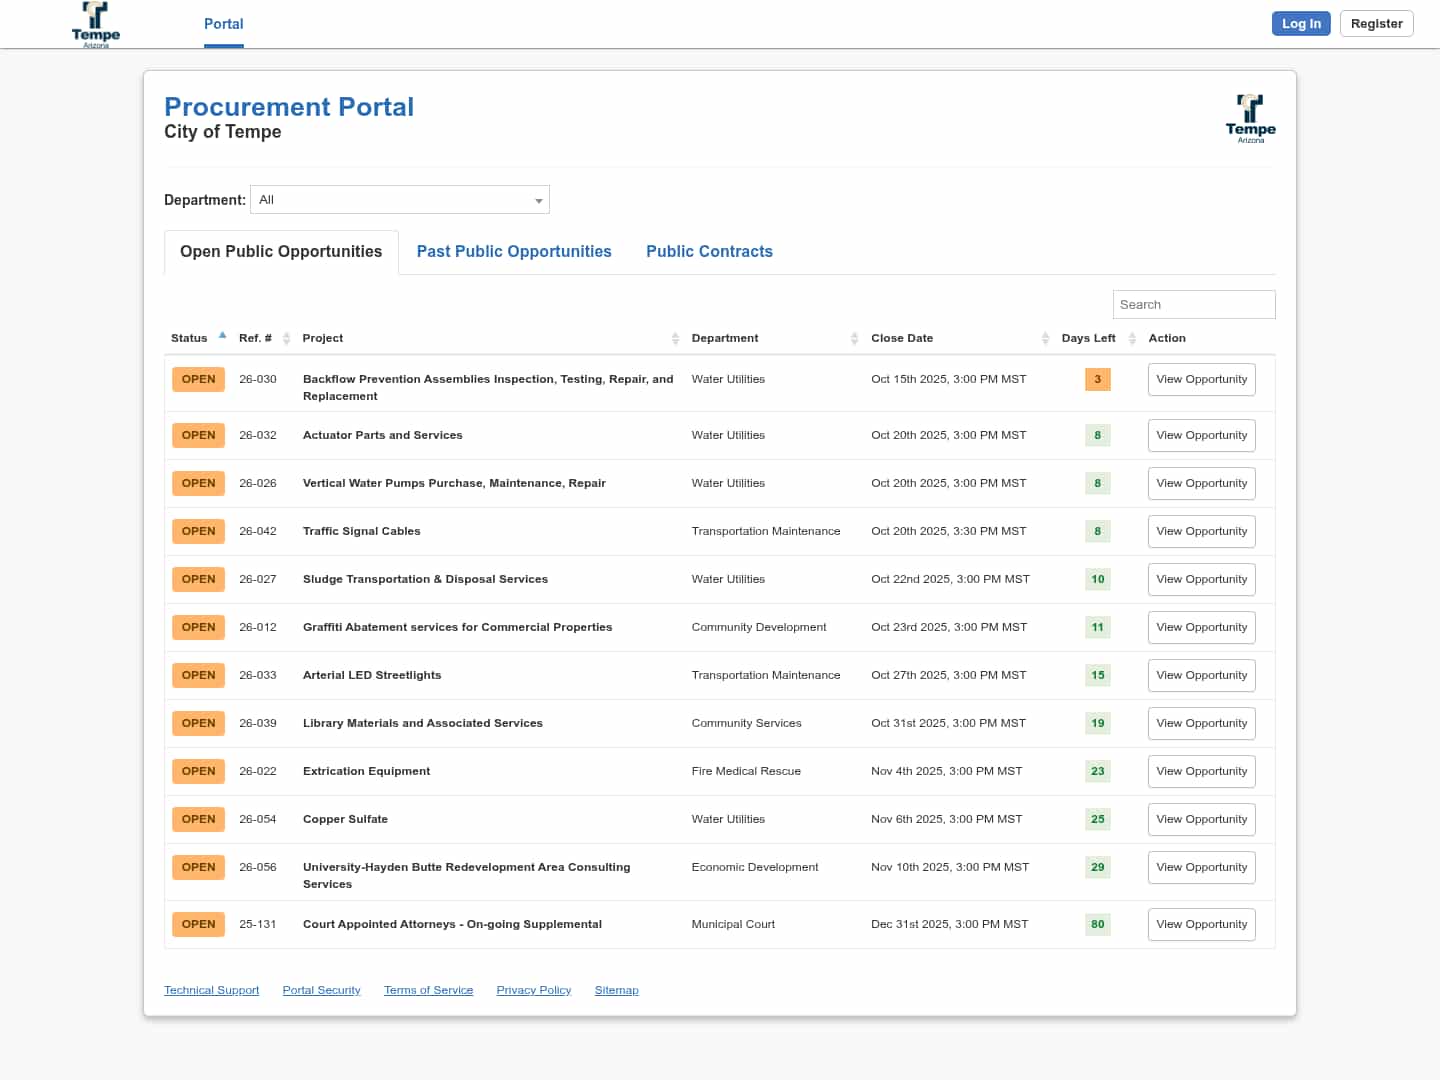Sort table by Status column arrow
The height and width of the screenshot is (1080, 1440).
tap(222, 337)
